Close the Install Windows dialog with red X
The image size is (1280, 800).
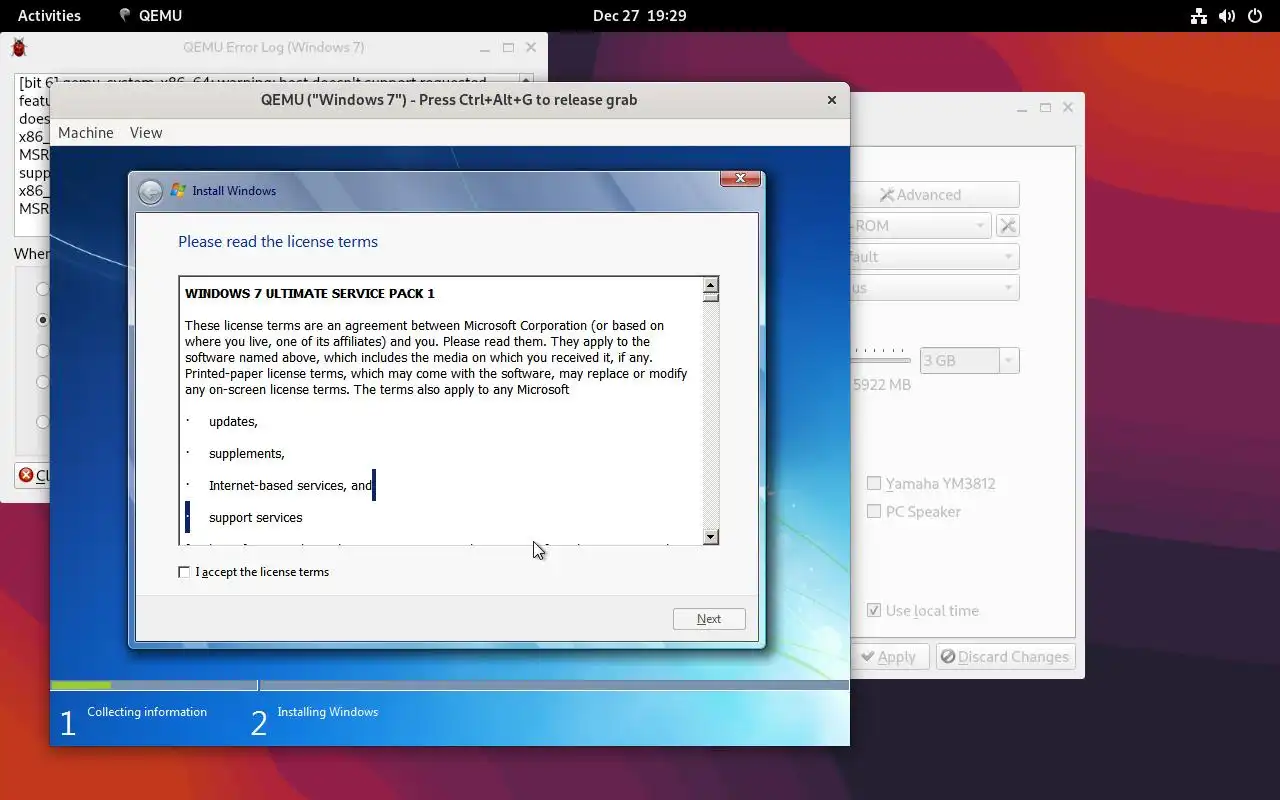(x=740, y=178)
